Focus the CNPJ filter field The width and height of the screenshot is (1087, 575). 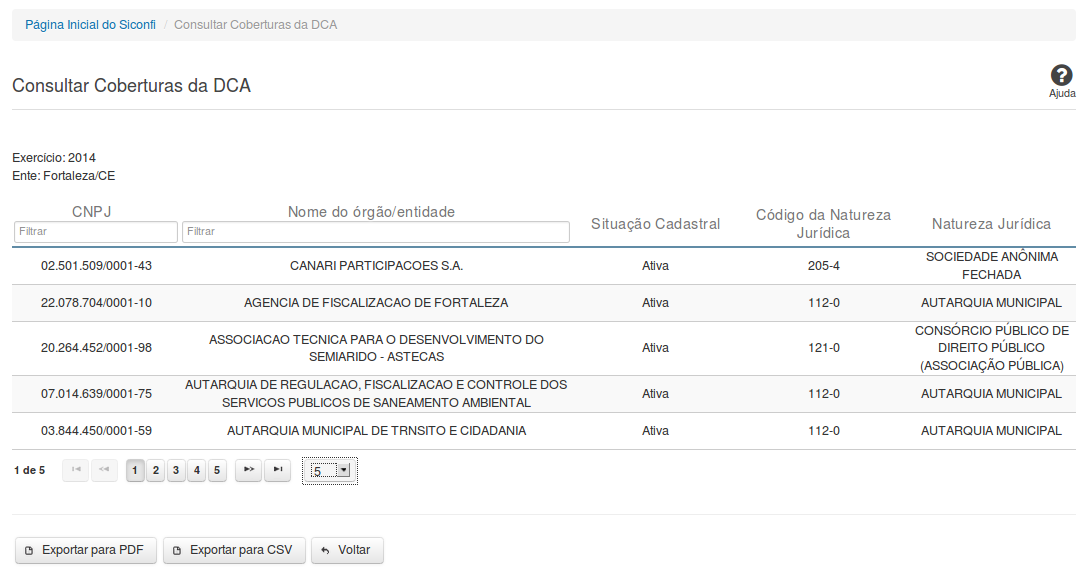tap(96, 232)
